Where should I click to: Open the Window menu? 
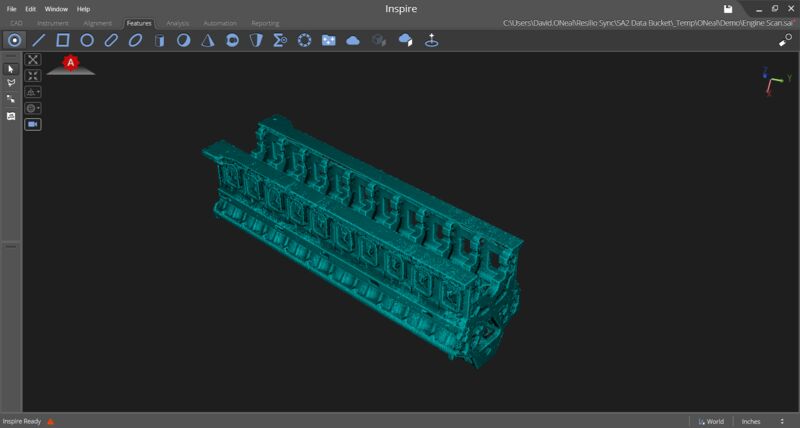tap(56, 9)
